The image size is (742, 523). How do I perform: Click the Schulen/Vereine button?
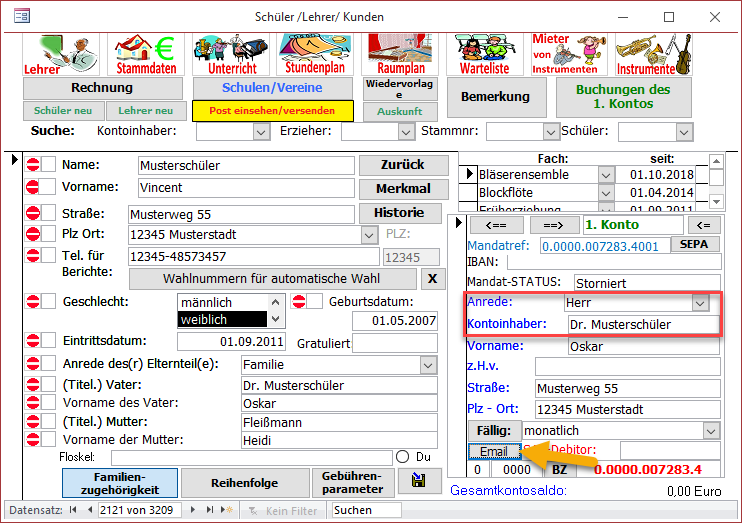(x=272, y=88)
